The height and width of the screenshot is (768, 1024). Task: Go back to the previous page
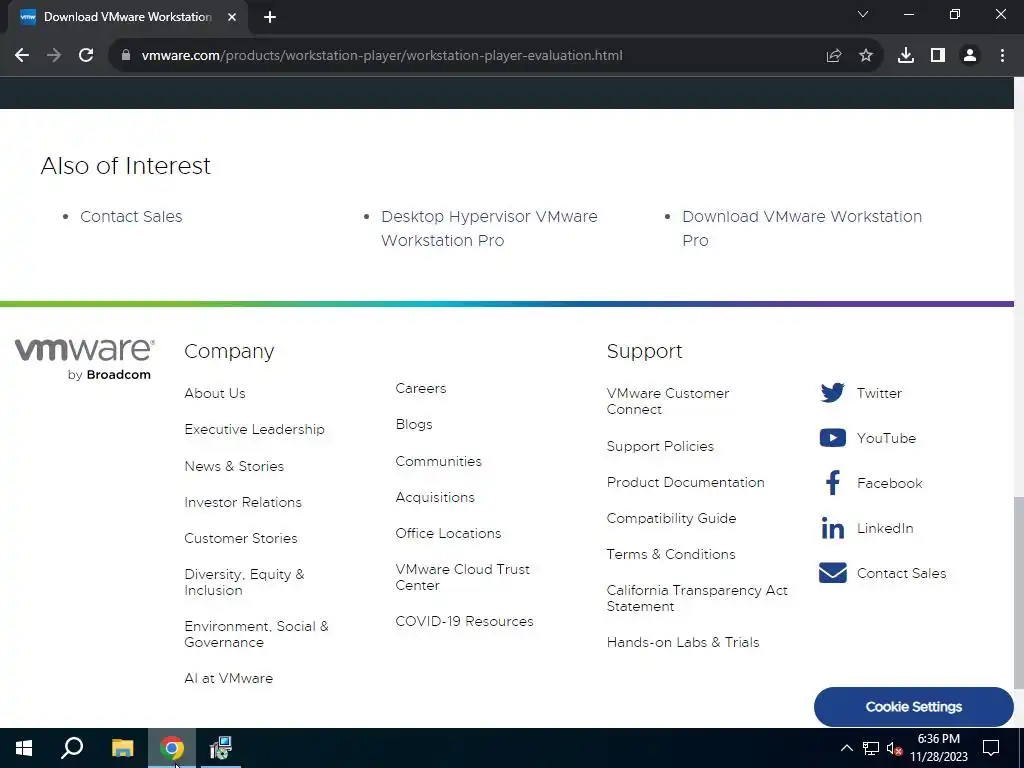tap(22, 56)
